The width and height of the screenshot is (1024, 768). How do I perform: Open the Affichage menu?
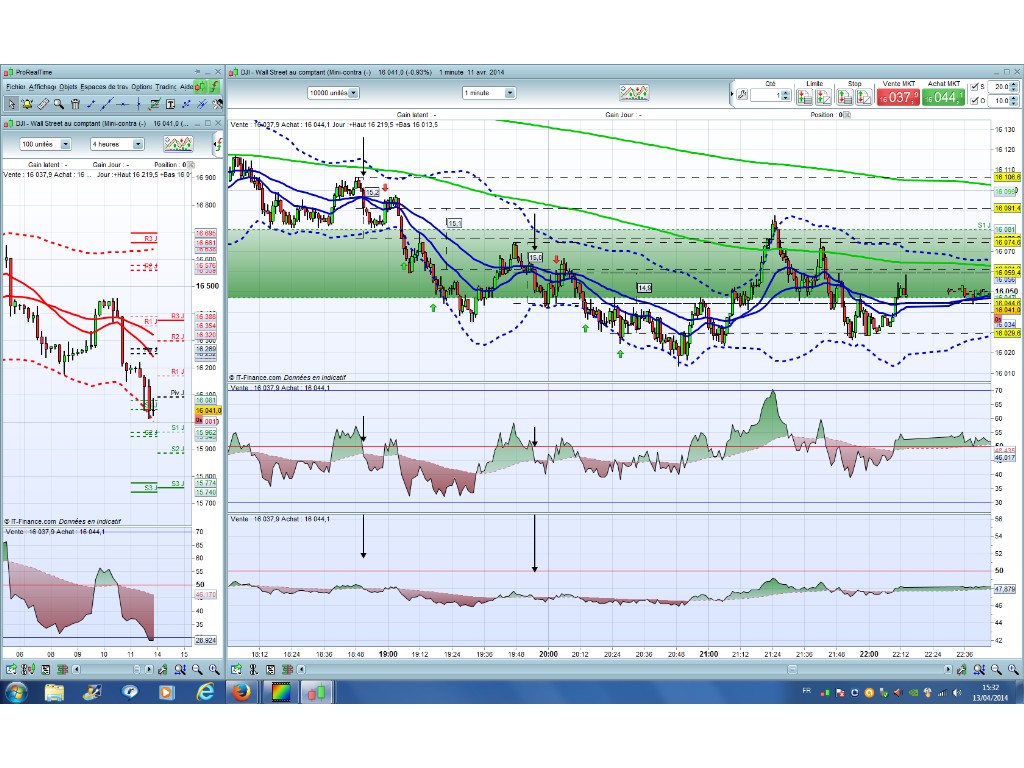[x=43, y=87]
